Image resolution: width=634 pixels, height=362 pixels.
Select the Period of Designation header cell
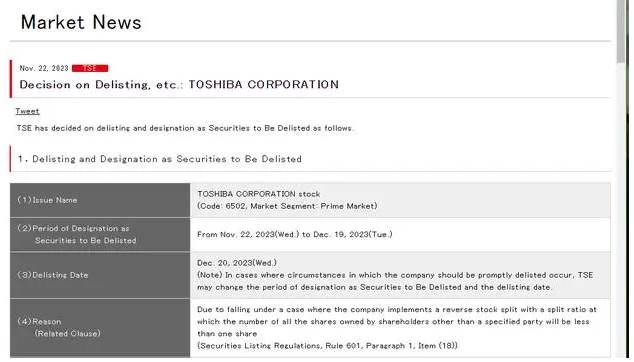100,235
